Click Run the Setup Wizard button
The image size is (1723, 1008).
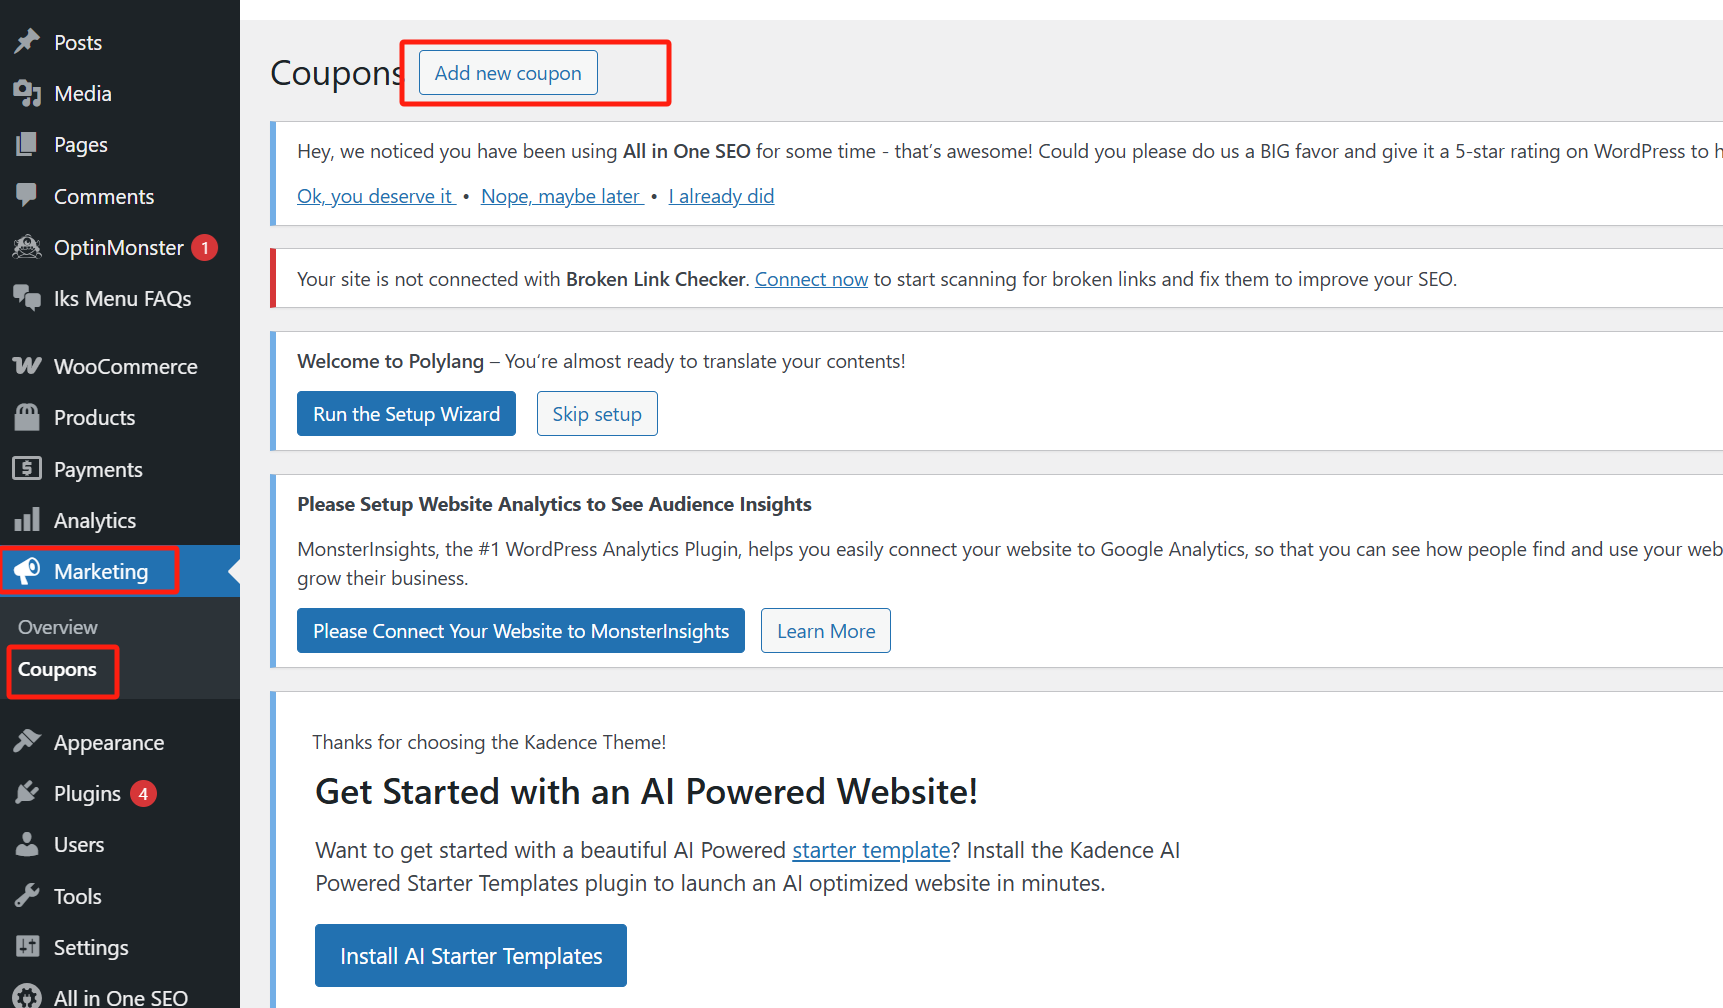pos(406,414)
